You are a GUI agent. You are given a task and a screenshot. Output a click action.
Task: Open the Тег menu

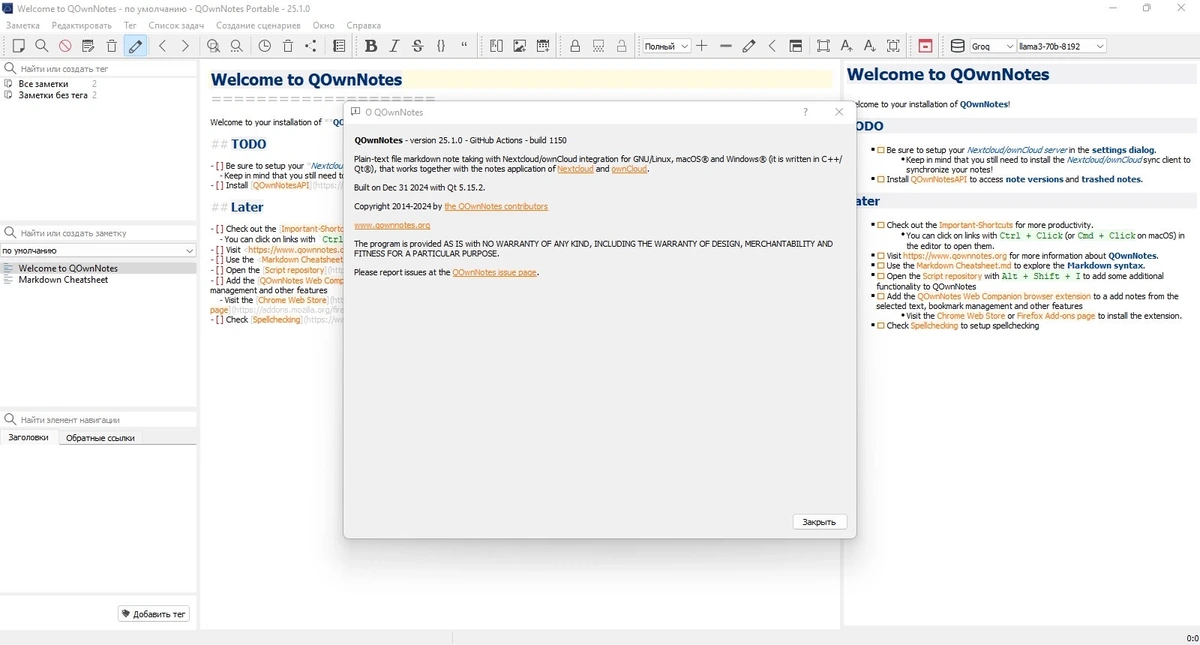130,25
